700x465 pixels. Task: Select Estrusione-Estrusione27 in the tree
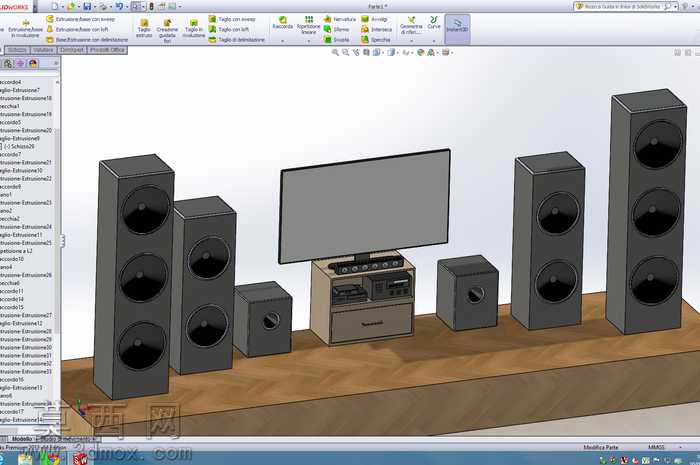[x=26, y=315]
